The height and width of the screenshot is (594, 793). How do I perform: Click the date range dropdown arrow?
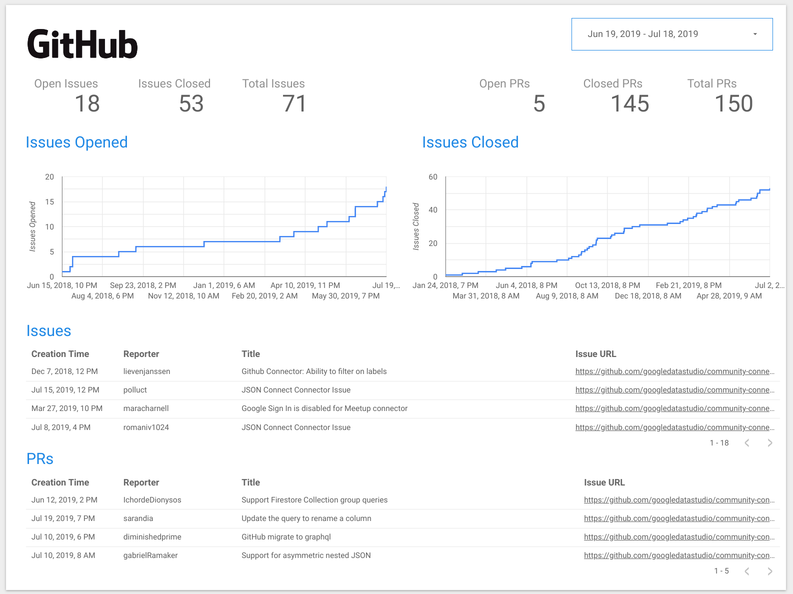tap(755, 34)
